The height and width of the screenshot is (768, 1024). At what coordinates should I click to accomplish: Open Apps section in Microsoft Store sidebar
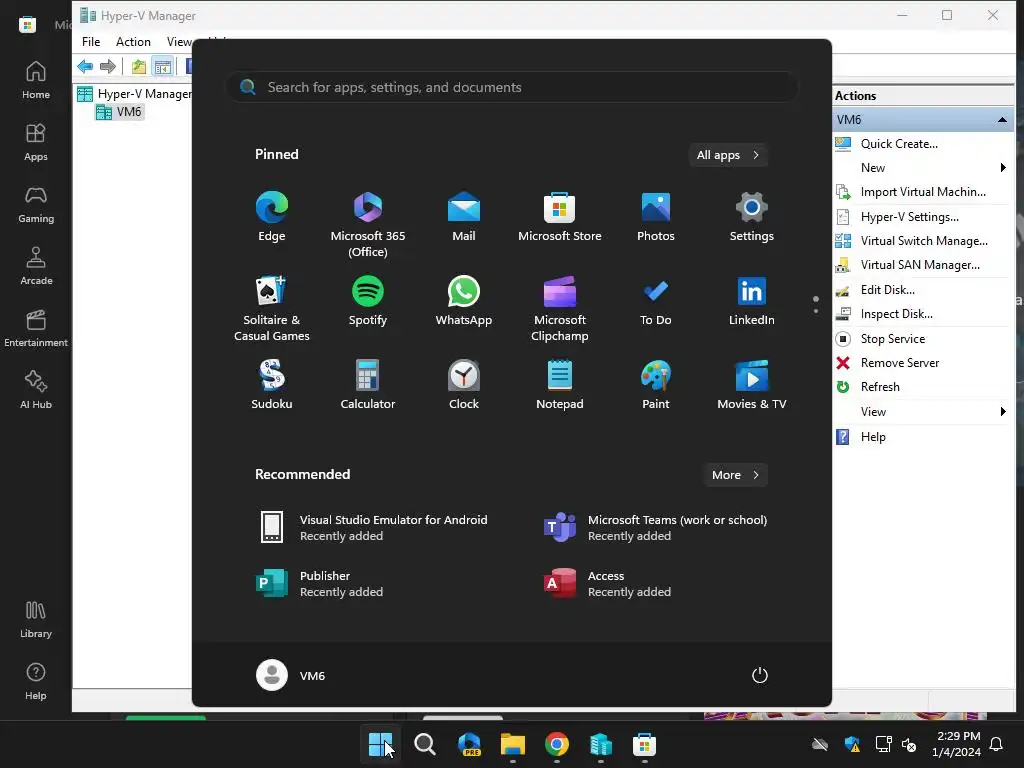point(36,142)
